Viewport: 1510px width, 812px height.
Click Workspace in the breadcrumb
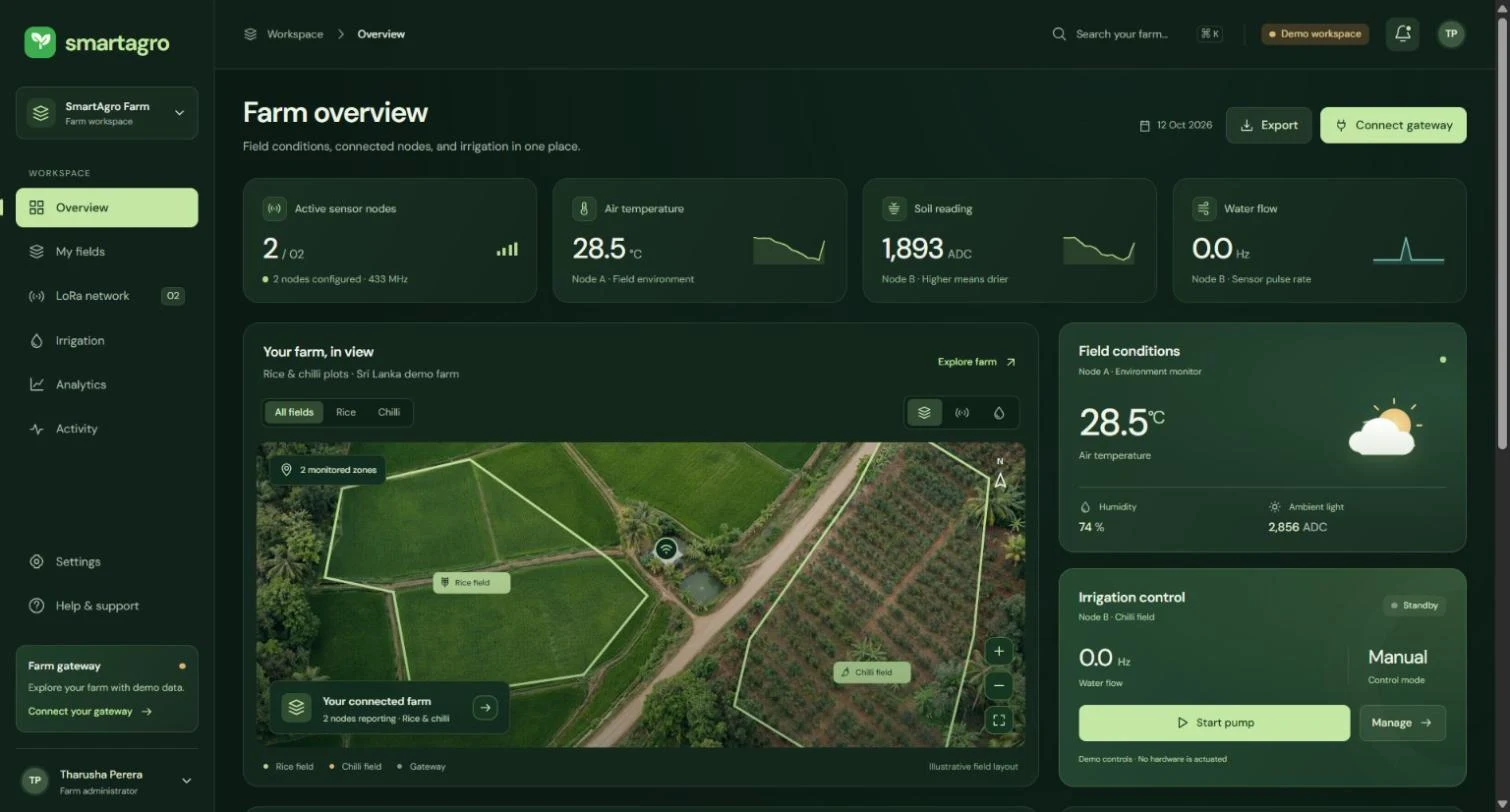coord(295,34)
